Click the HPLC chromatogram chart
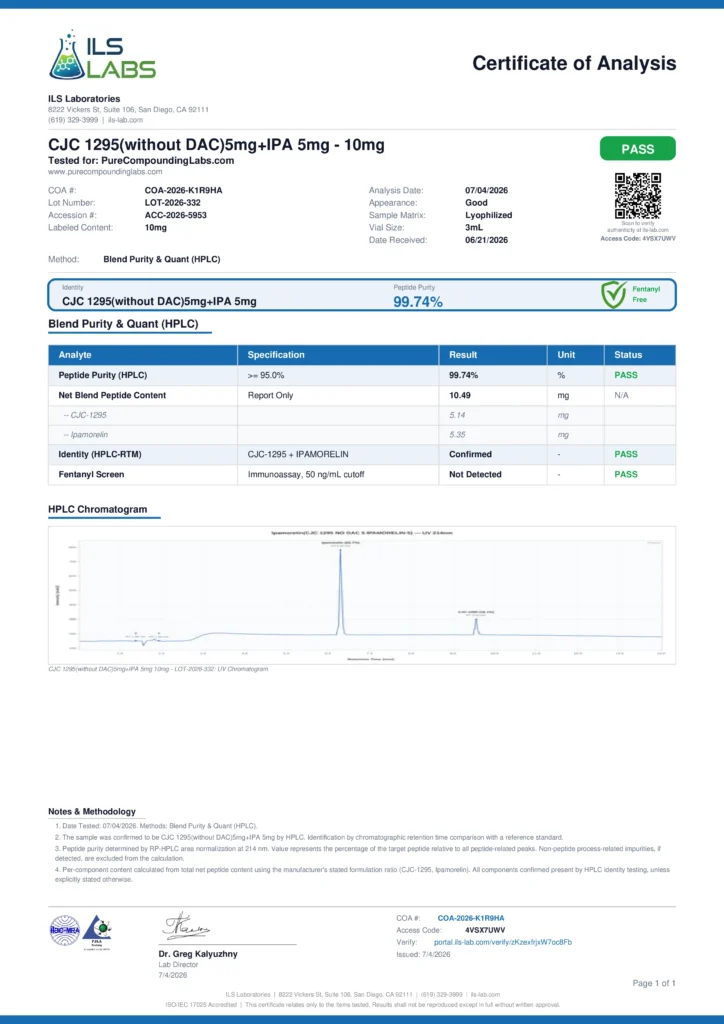Image resolution: width=724 pixels, height=1024 pixels. [362, 595]
